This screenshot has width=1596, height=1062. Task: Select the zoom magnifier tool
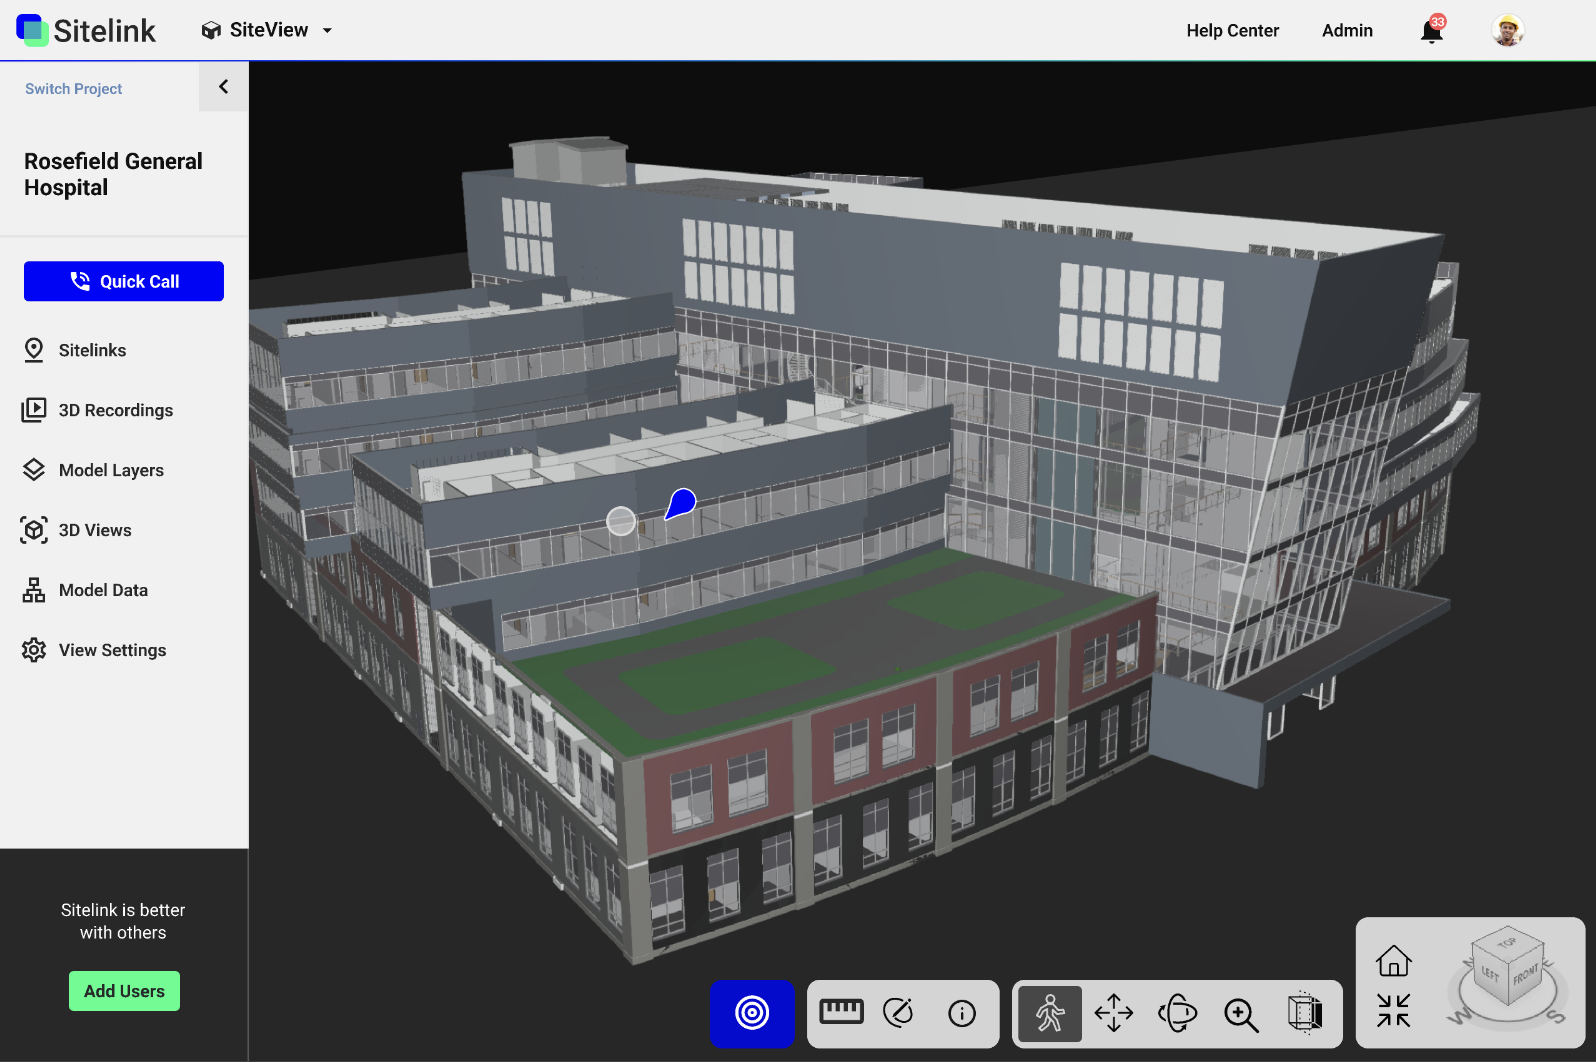point(1241,1014)
